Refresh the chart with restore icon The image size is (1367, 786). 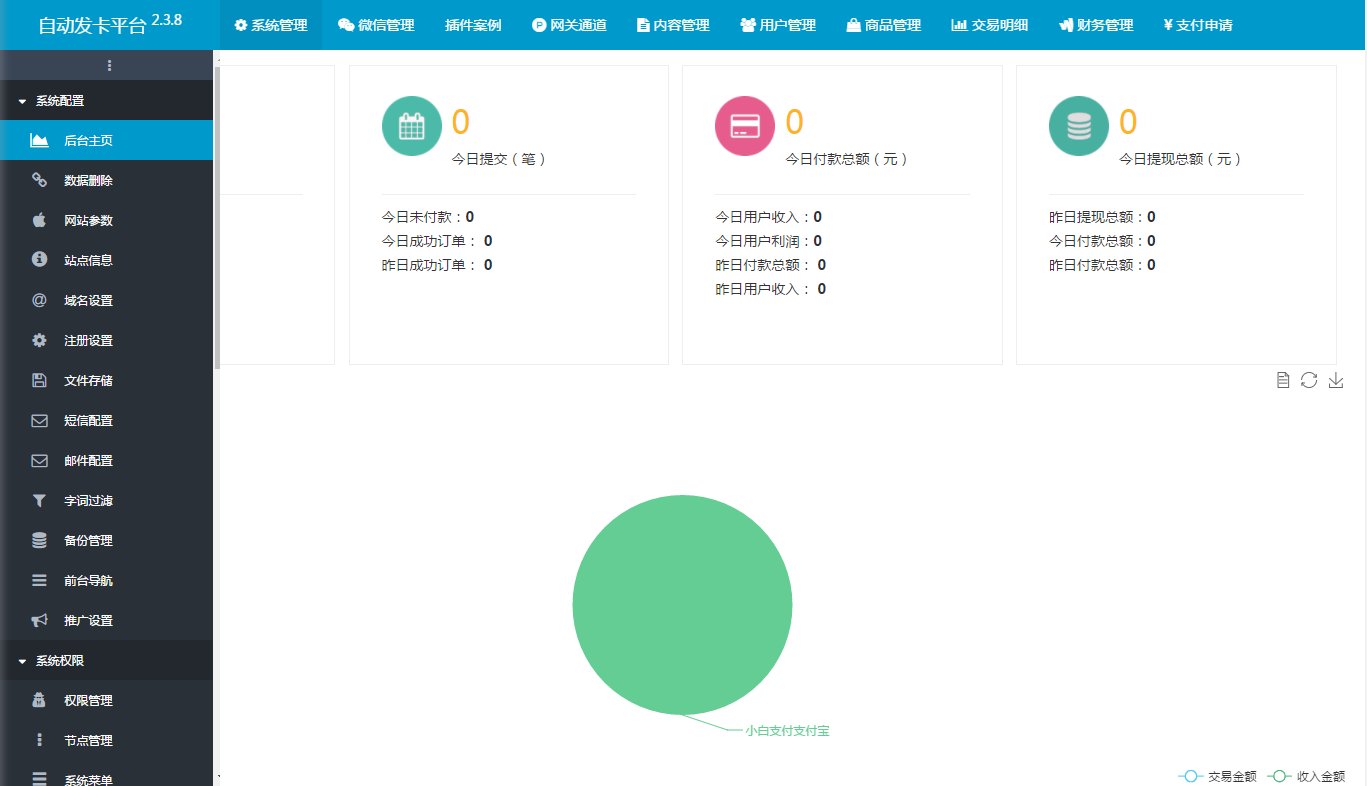(x=1309, y=380)
